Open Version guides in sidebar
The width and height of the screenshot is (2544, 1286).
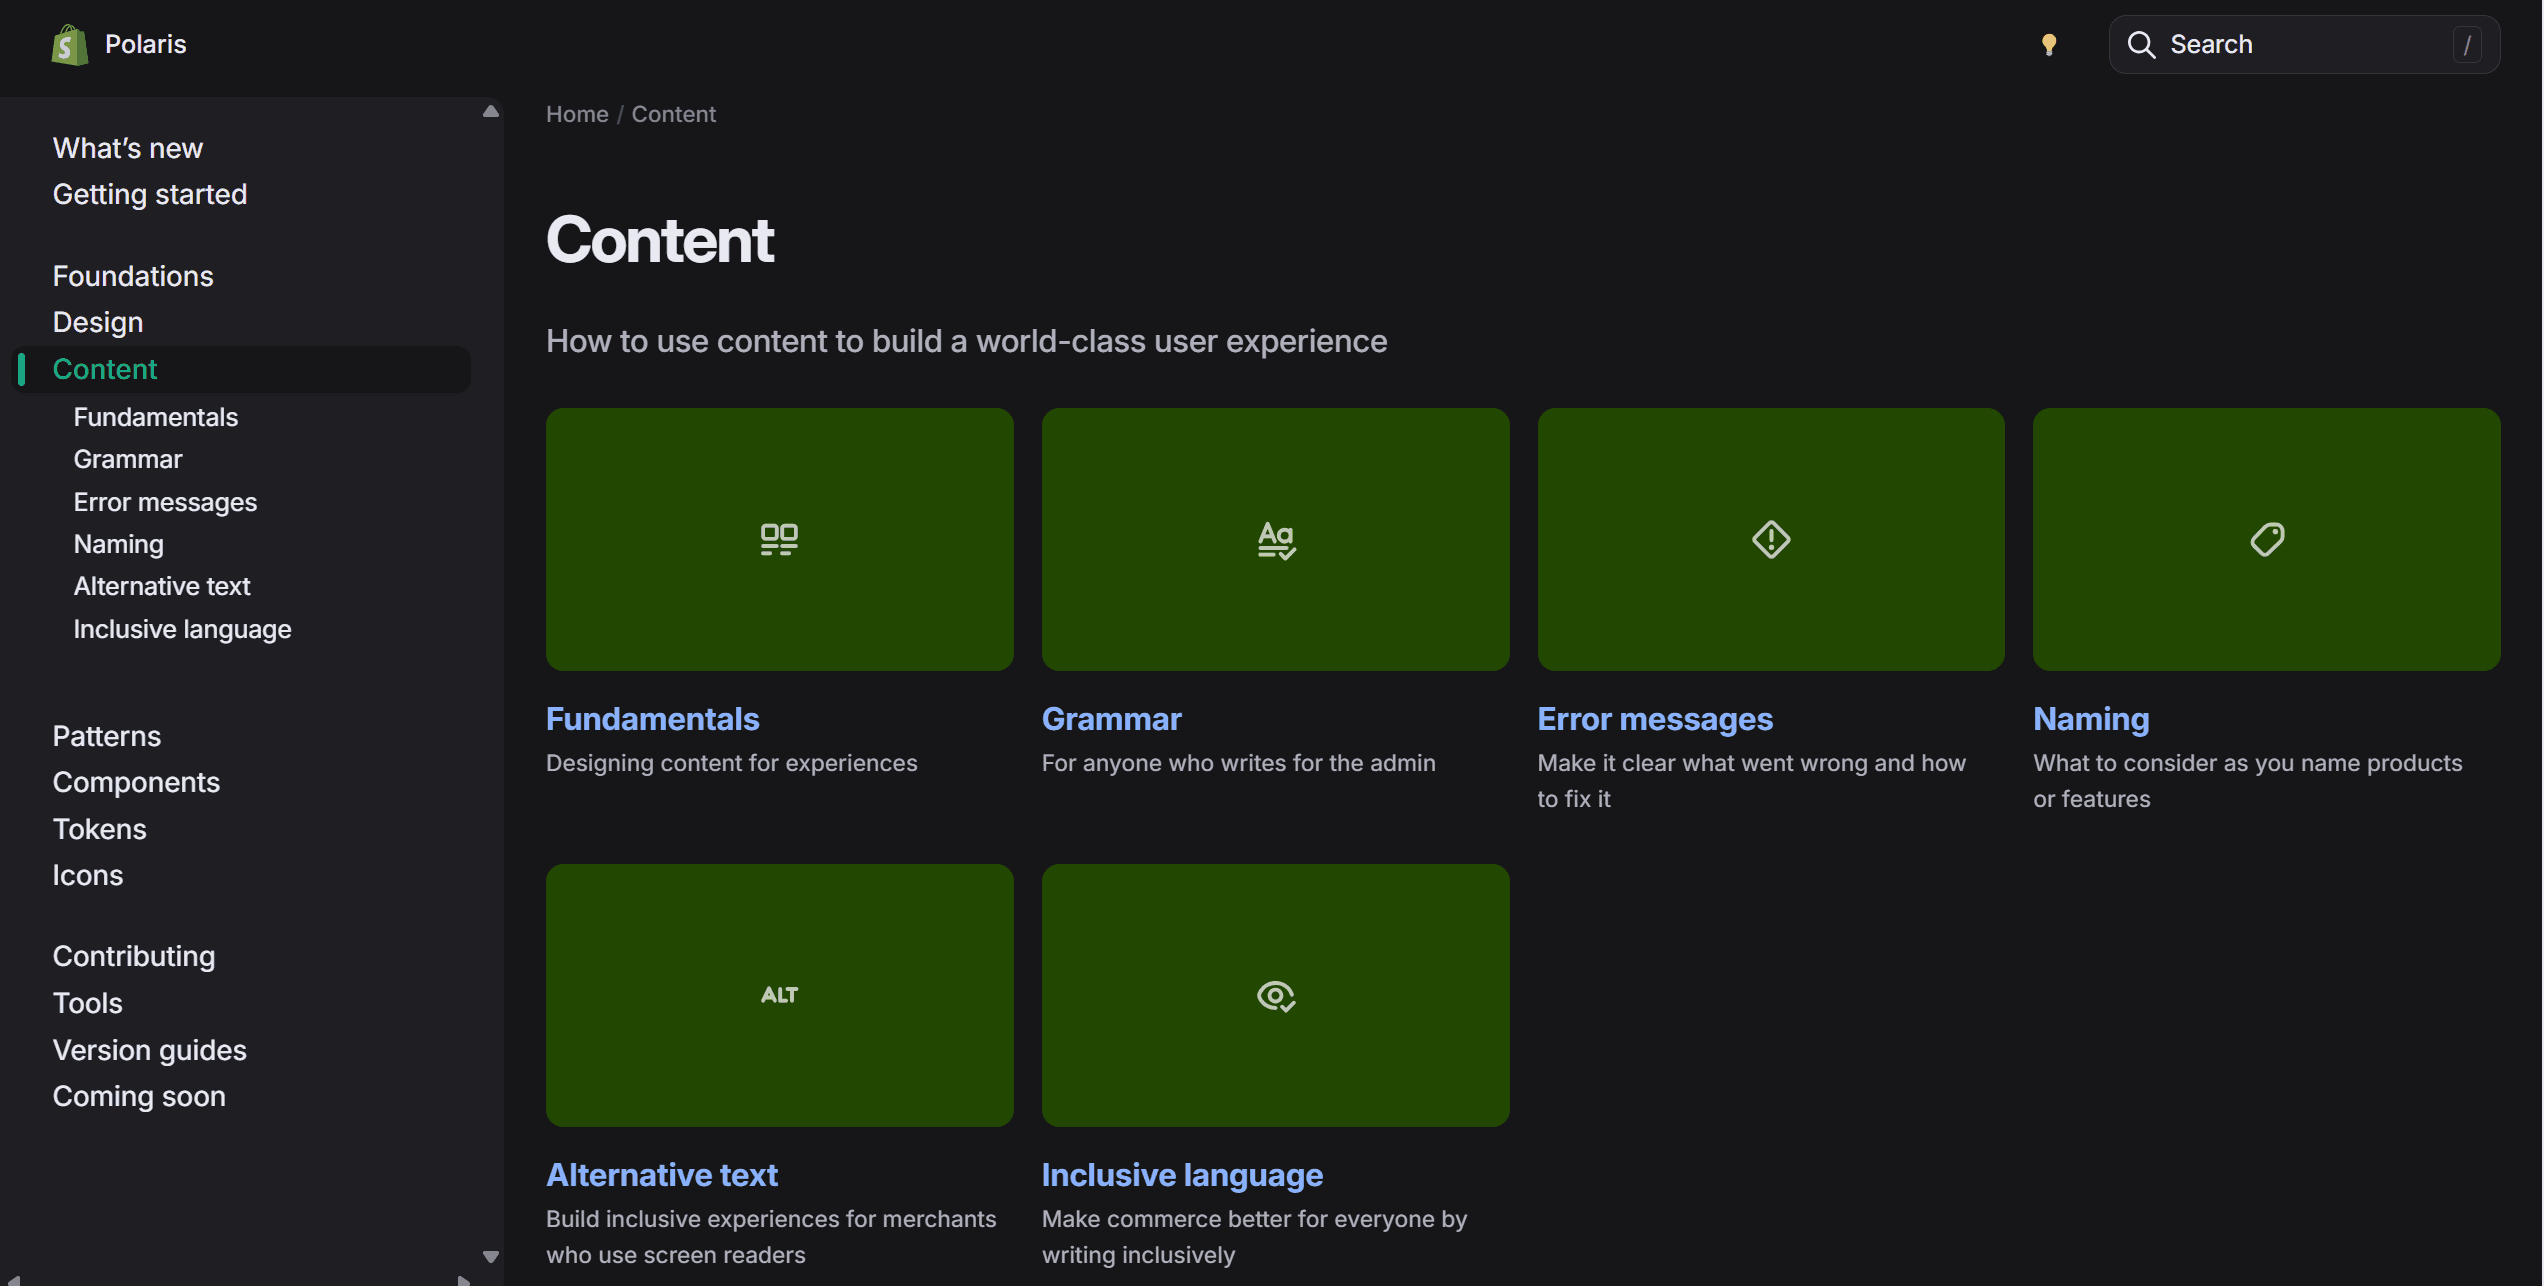pos(150,1050)
